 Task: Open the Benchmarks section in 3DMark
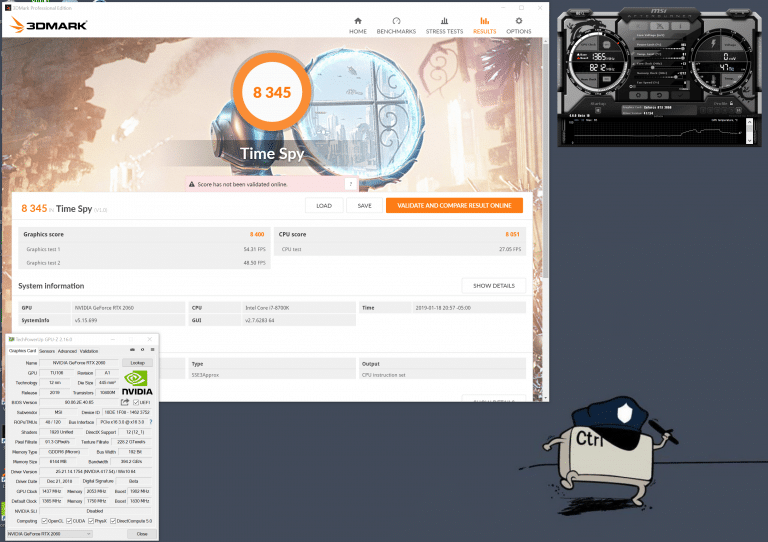click(x=396, y=25)
